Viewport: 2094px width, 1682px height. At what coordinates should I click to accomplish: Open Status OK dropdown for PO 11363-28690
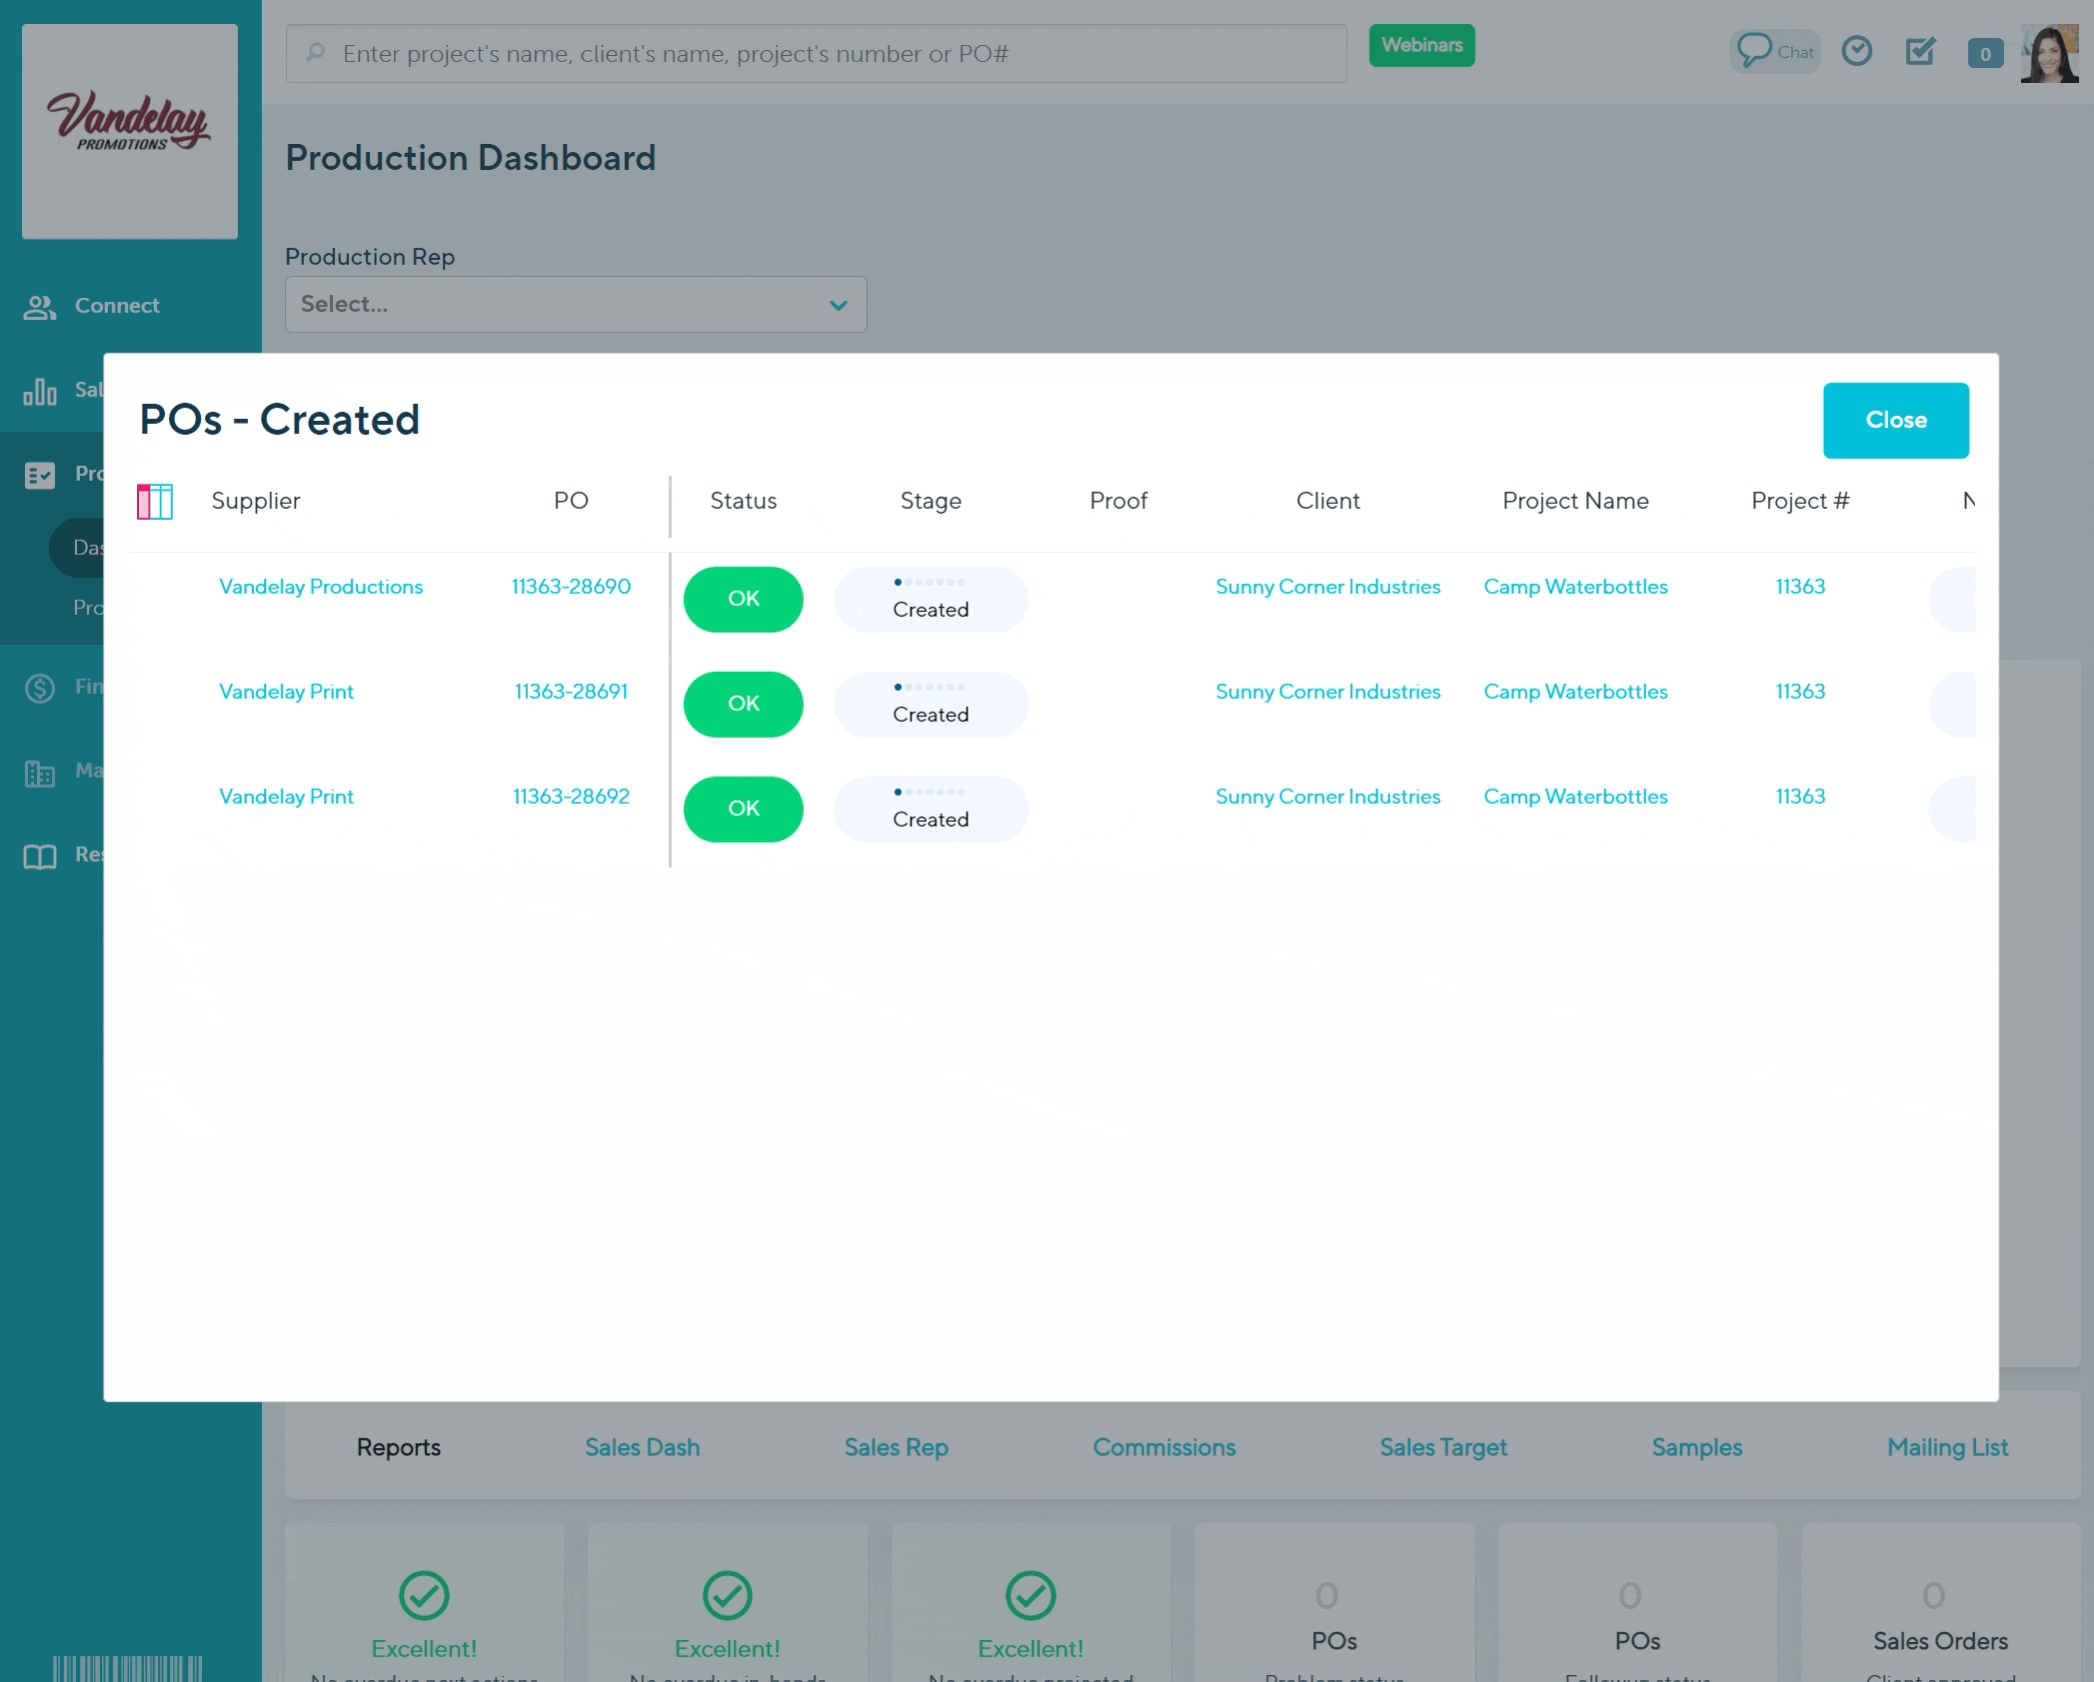pos(743,599)
